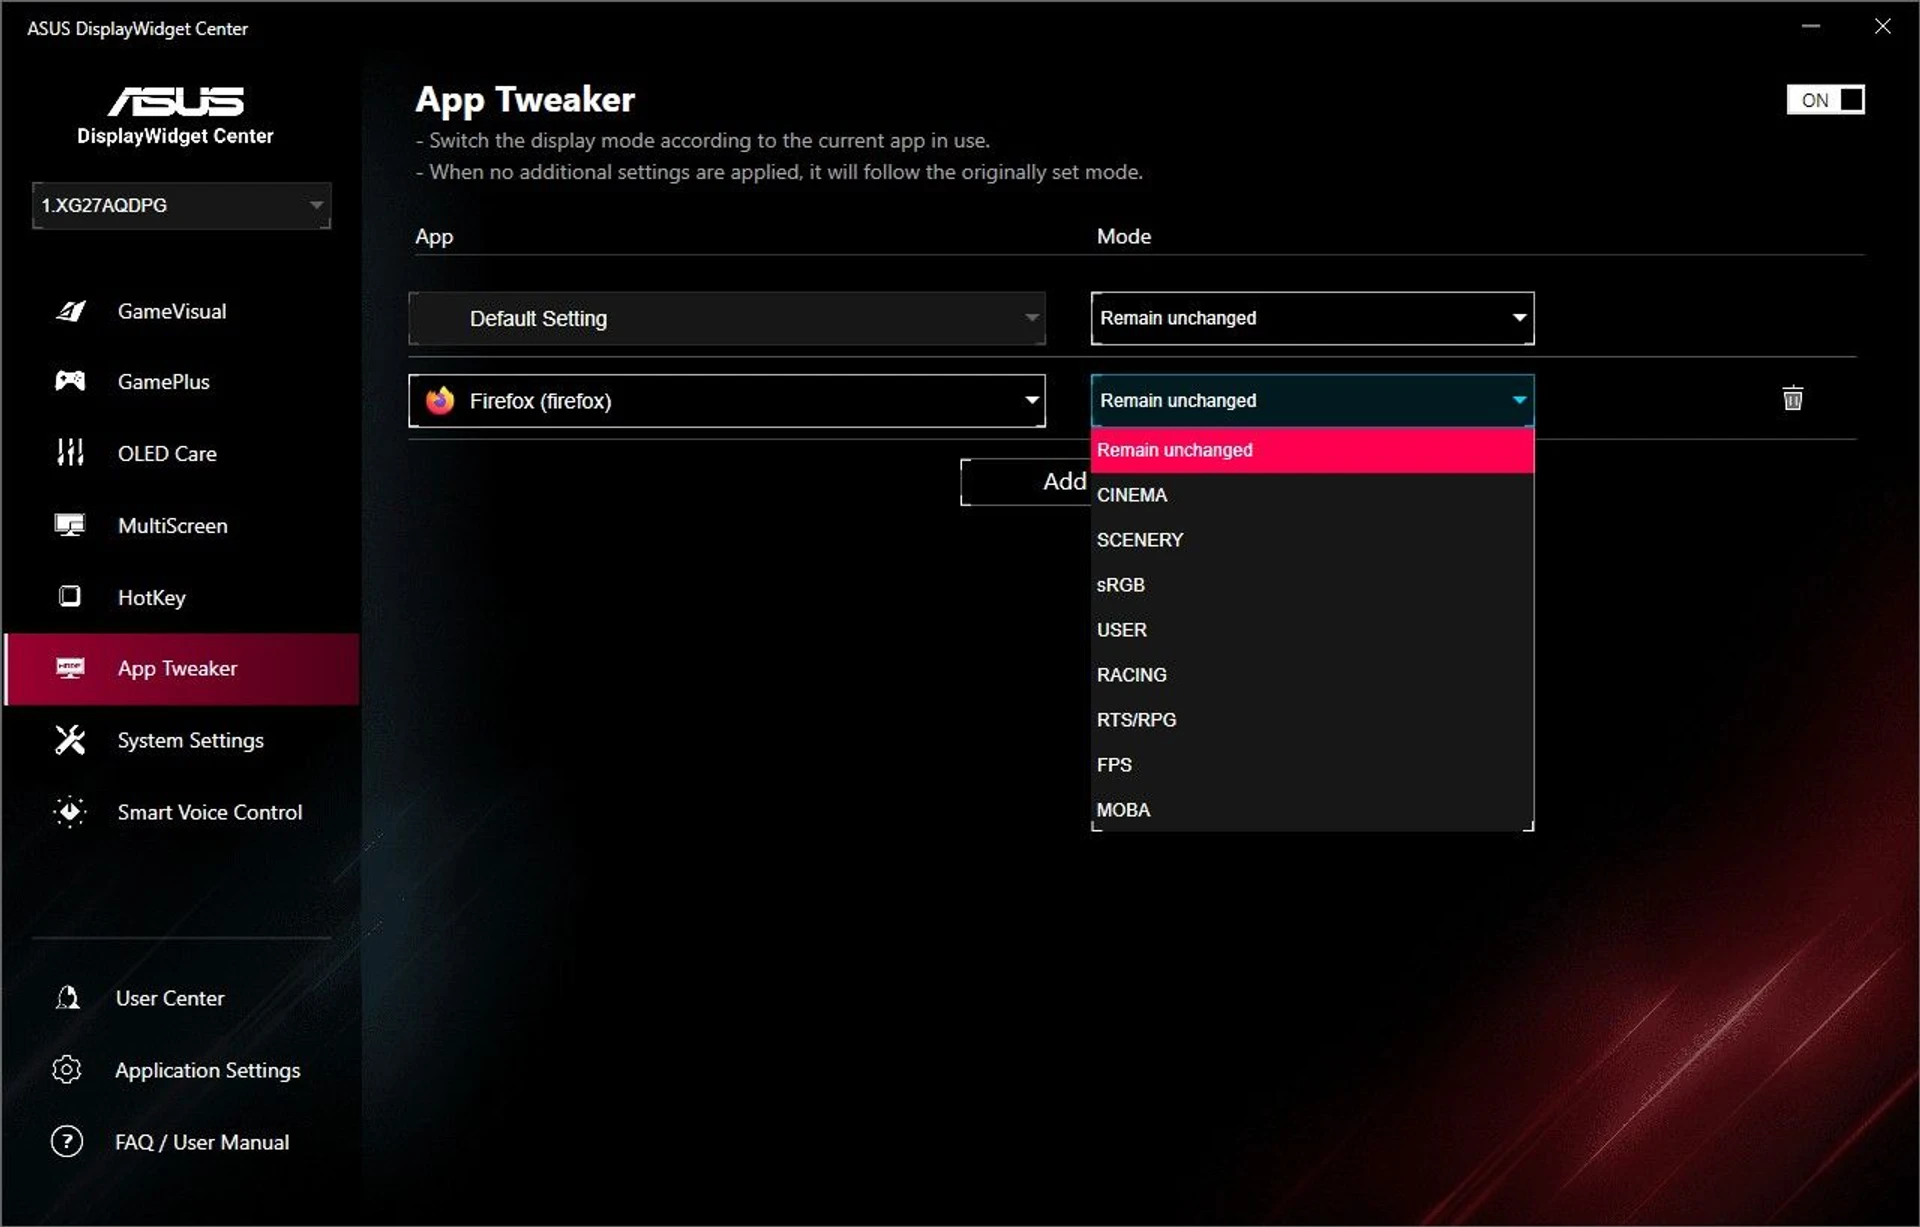Go to OLED Care section

tap(182, 453)
